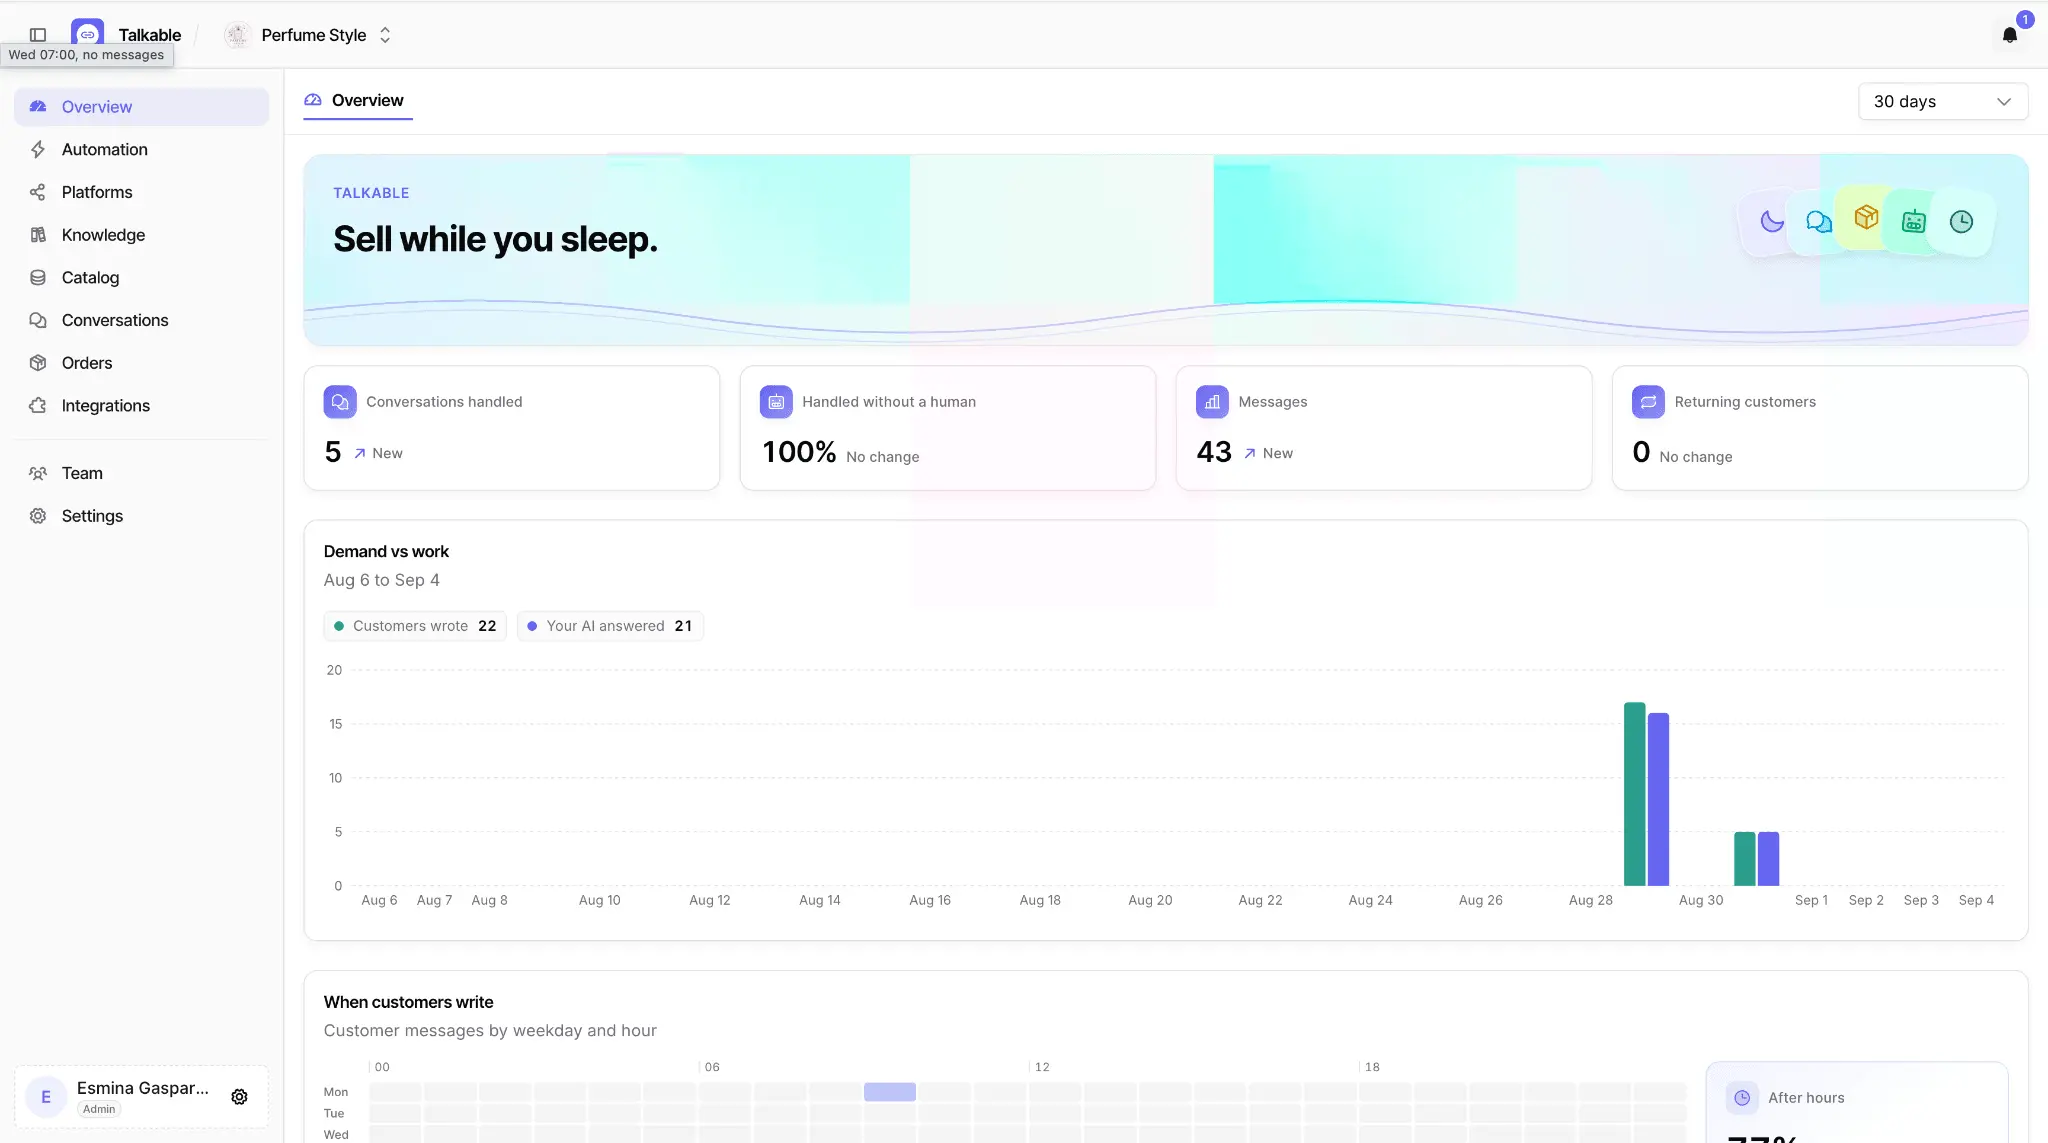This screenshot has height=1143, width=2048.
Task: Click the Knowledge books icon
Action: (x=38, y=235)
